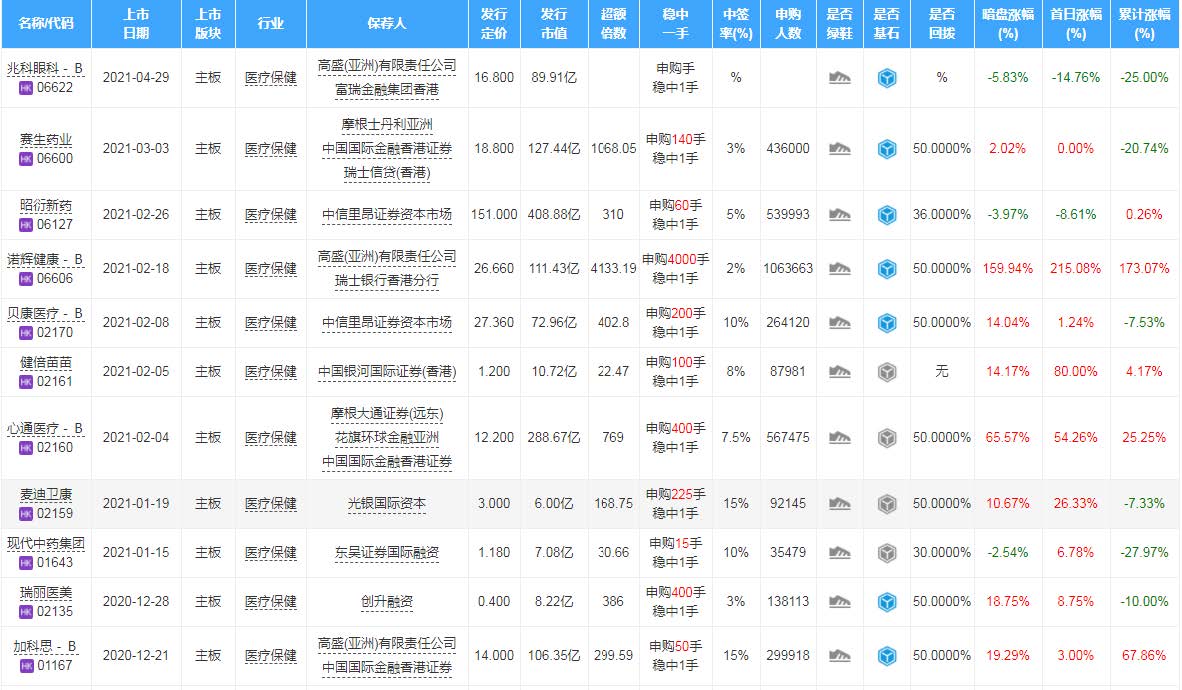This screenshot has height=690, width=1182.
Task: Open sponsor link 创升融资
Action: coord(387,602)
